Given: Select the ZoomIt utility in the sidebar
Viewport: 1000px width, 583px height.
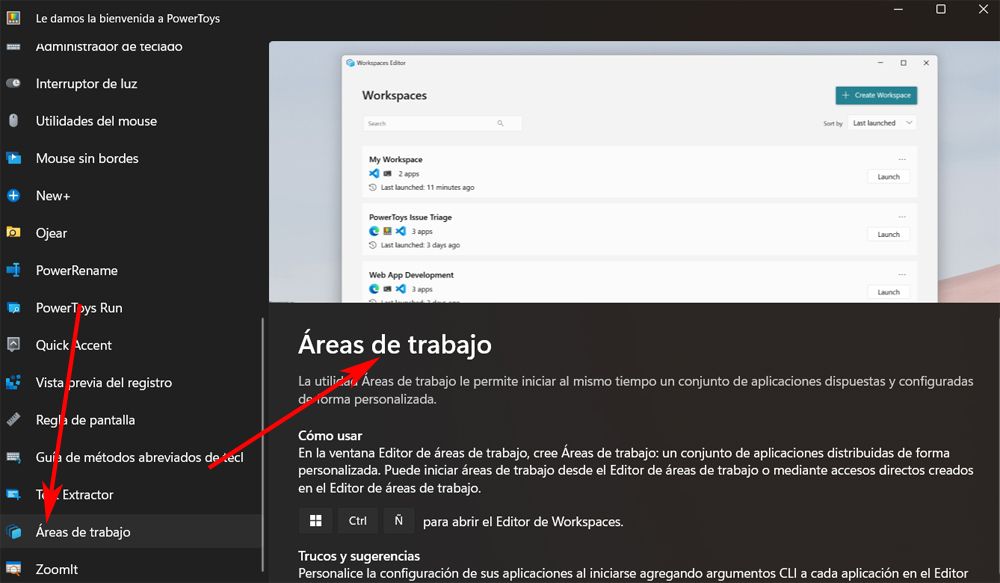Looking at the screenshot, I should pyautogui.click(x=13, y=569).
